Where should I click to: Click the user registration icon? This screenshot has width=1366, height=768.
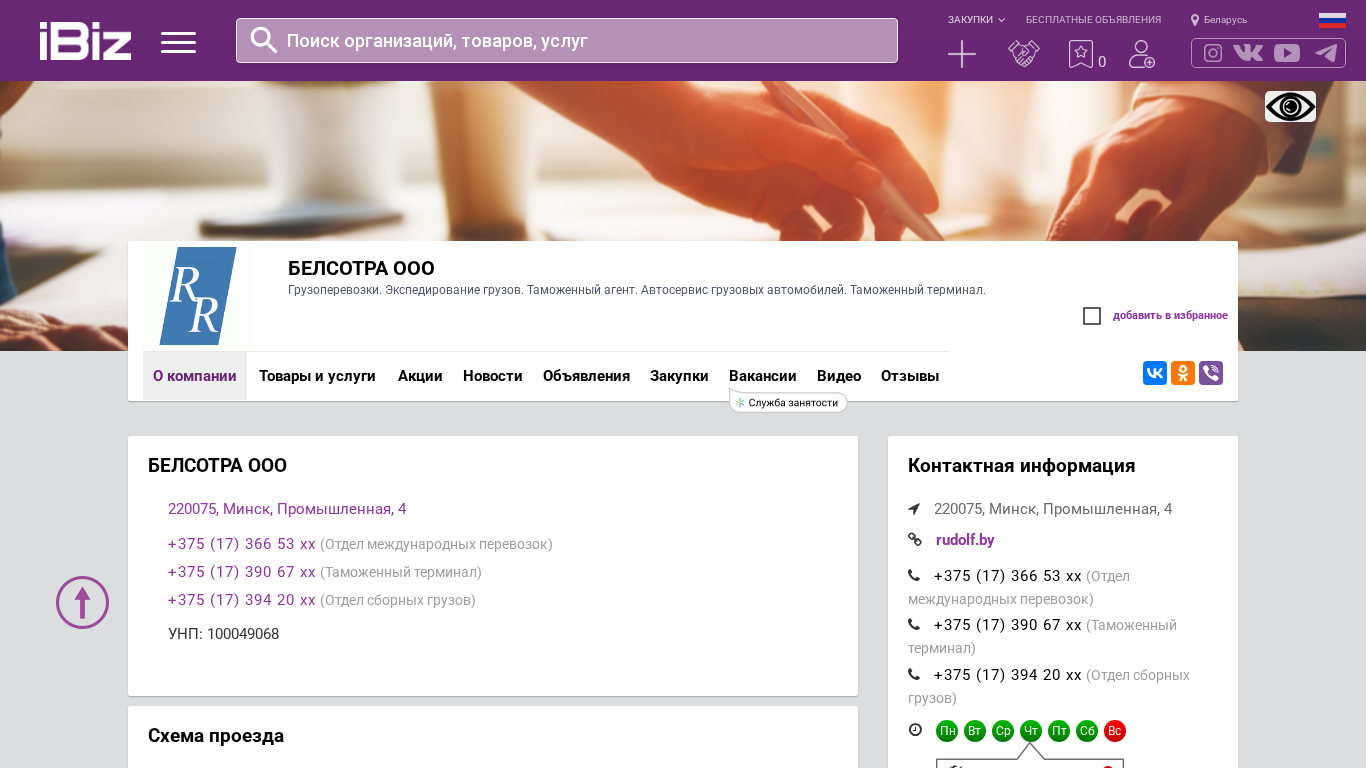[x=1141, y=54]
